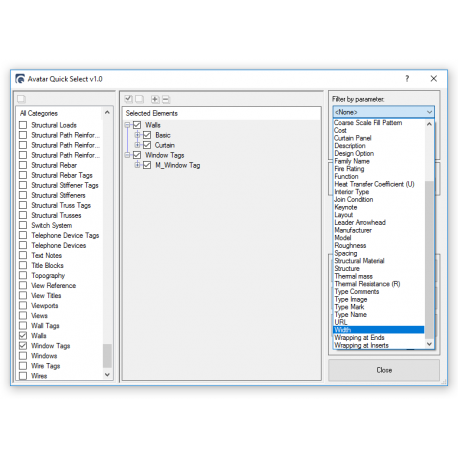Click the uncheck all elements toolbar icon
Screen dimensions: 458x458
pos(139,99)
